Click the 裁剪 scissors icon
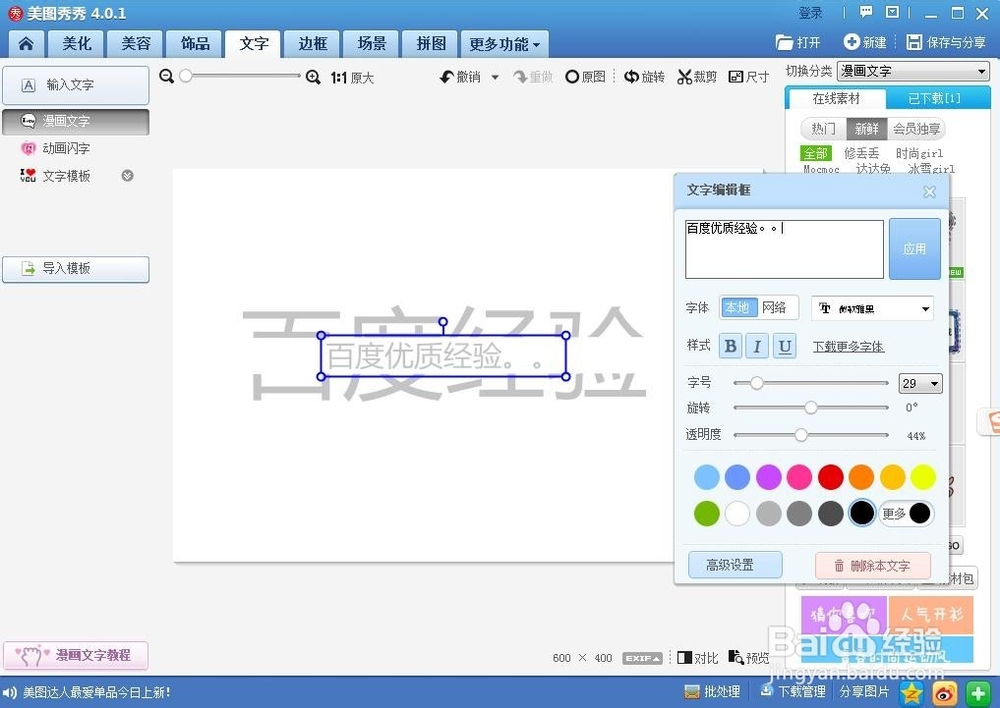Screen dimensions: 1000x708 click(684, 77)
